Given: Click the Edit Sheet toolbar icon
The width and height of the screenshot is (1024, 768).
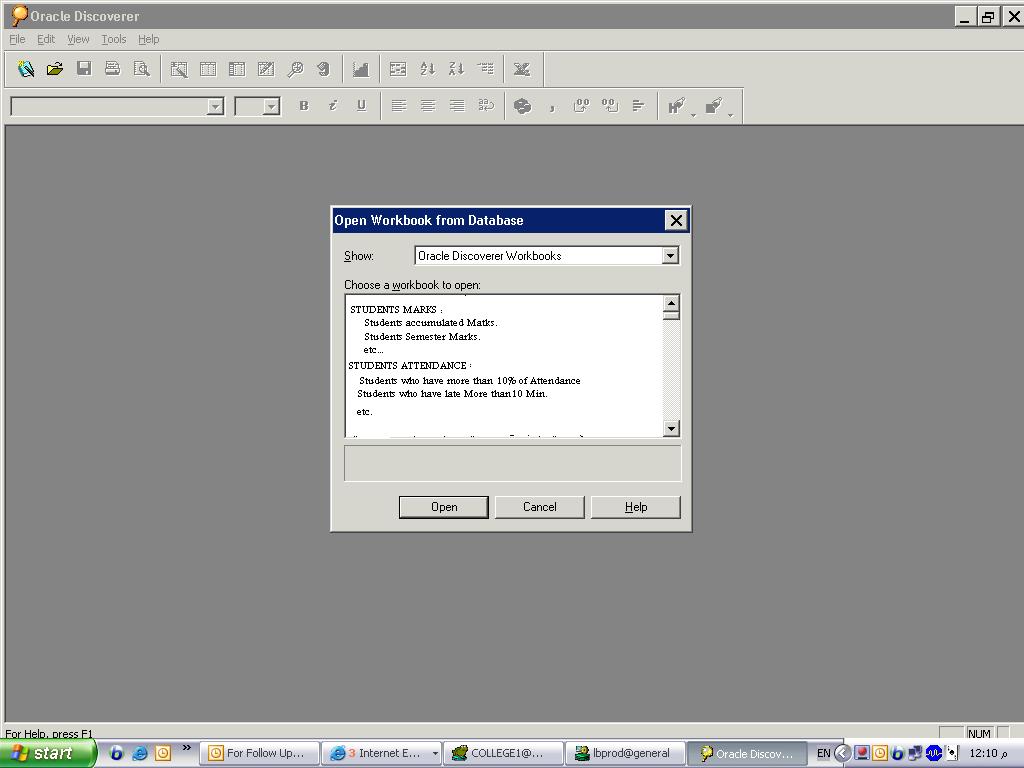Looking at the screenshot, I should (x=179, y=69).
